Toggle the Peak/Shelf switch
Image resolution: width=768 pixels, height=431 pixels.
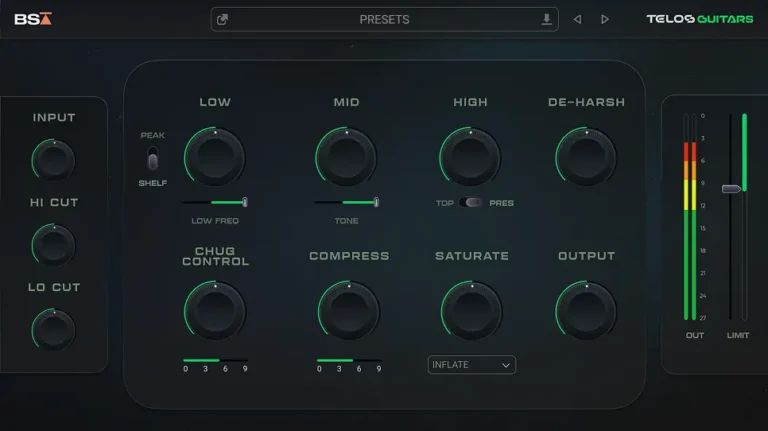[153, 159]
